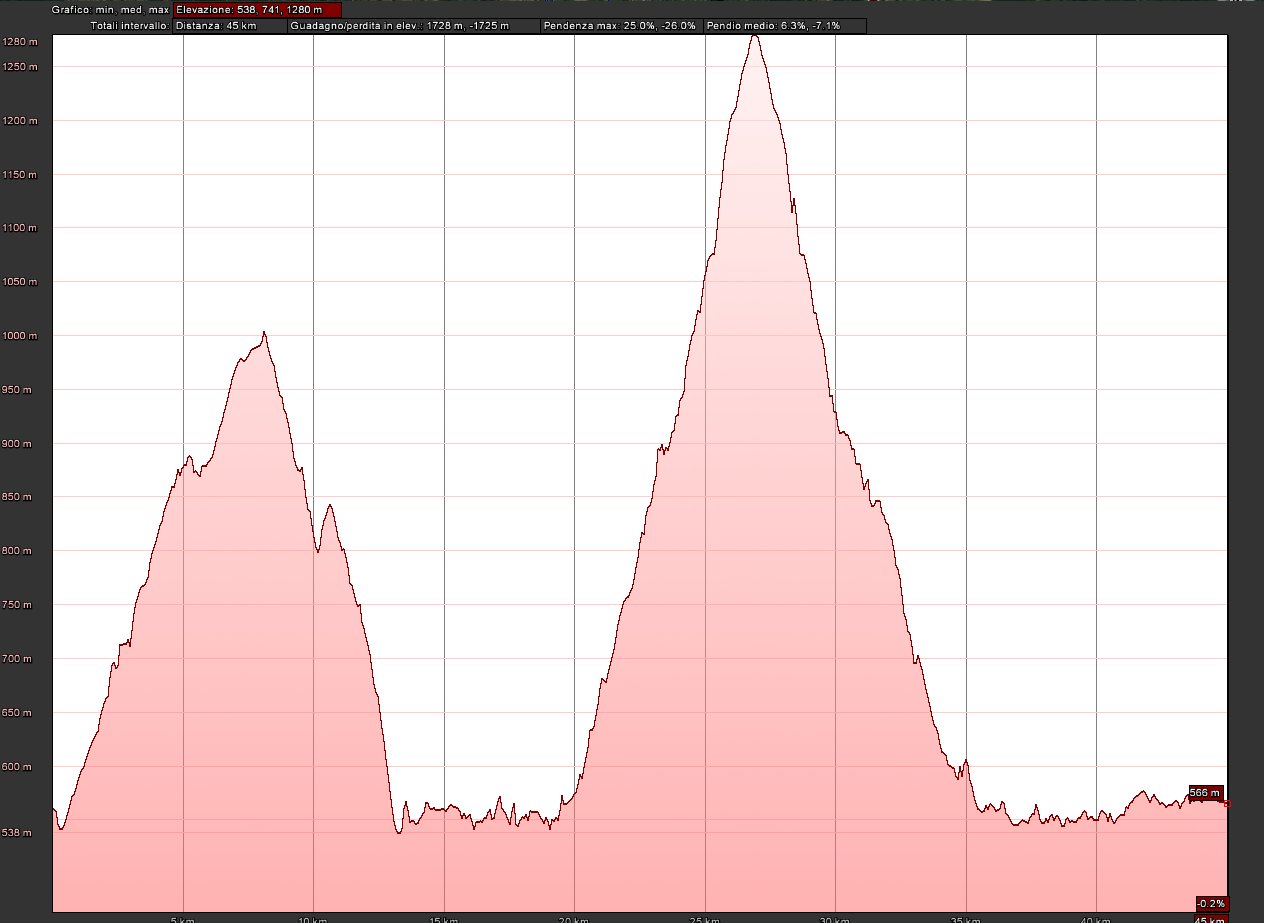Click the red Elevazione statistics box

pyautogui.click(x=257, y=9)
